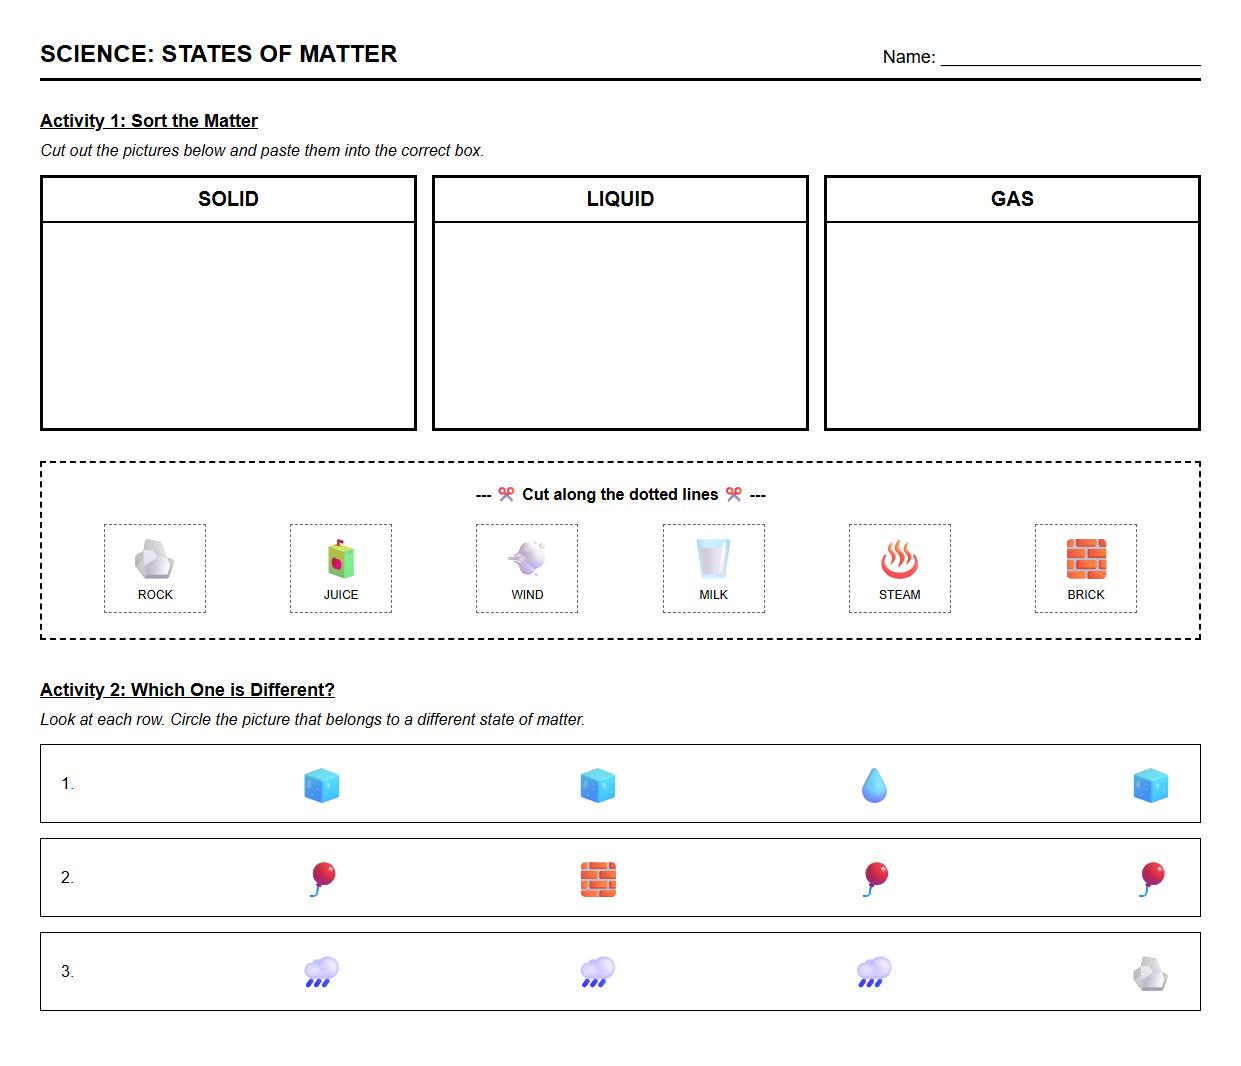This screenshot has width=1241, height=1066.
Task: Circle the water droplet in row 1
Action: [x=874, y=786]
